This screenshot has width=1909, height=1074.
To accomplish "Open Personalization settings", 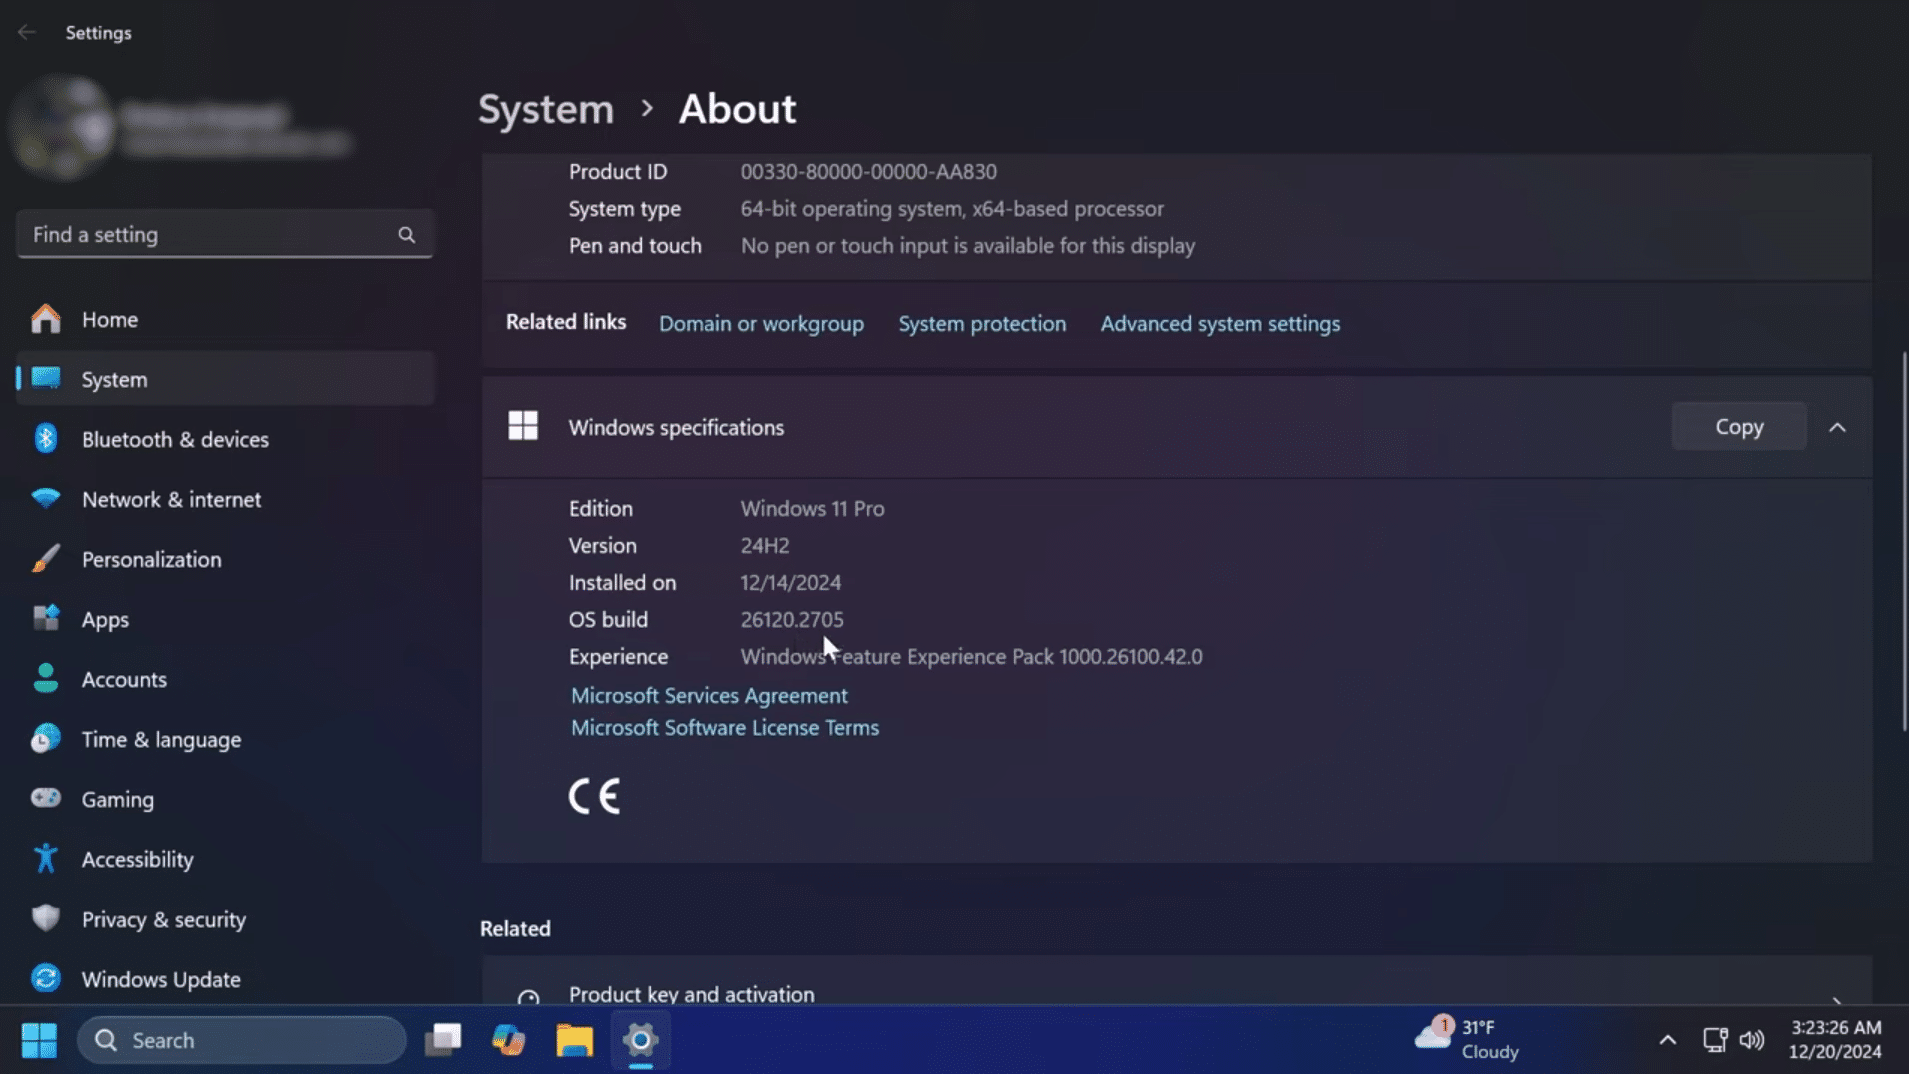I will (225, 559).
